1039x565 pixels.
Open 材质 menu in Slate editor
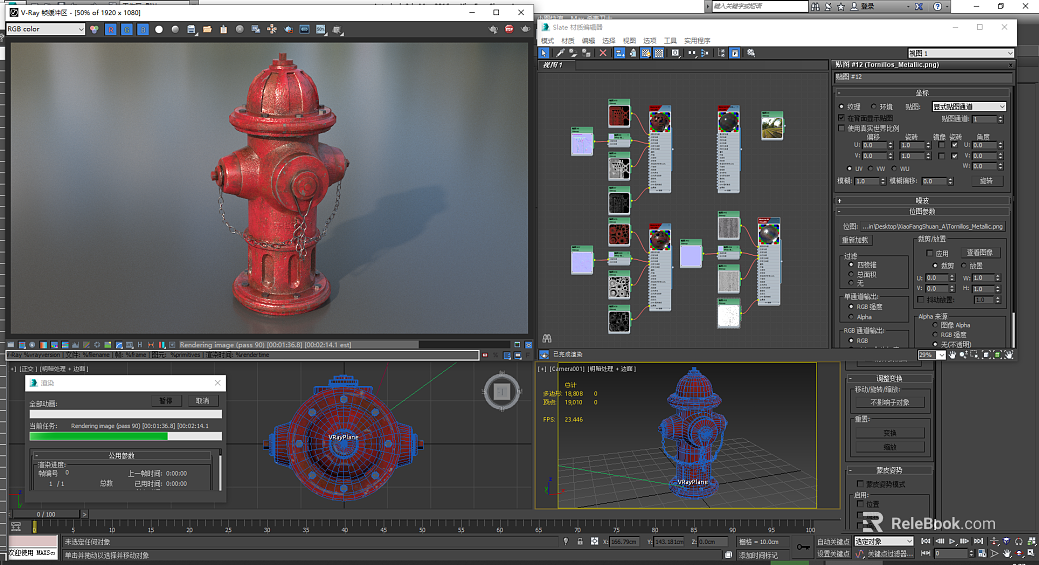tap(568, 41)
